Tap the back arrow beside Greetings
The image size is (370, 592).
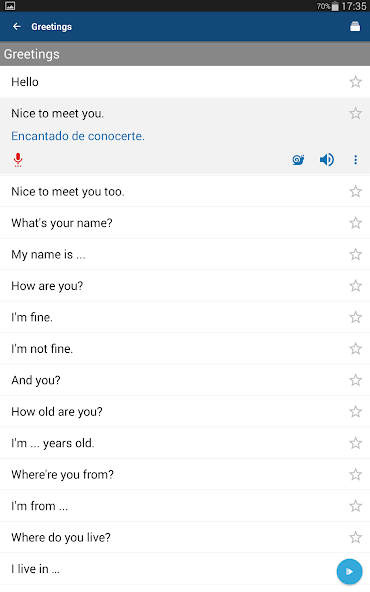tap(17, 26)
